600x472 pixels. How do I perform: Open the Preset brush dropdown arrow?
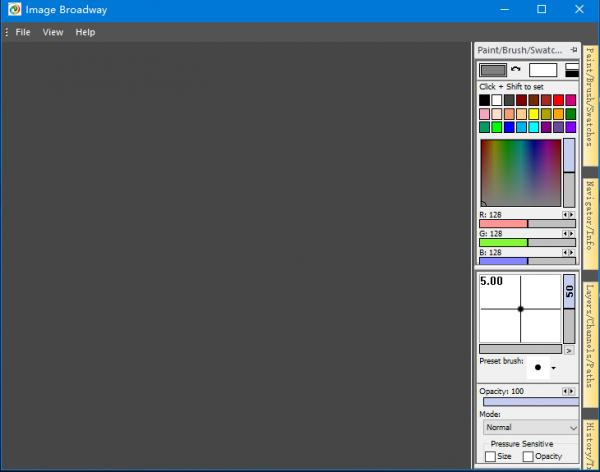[553, 368]
